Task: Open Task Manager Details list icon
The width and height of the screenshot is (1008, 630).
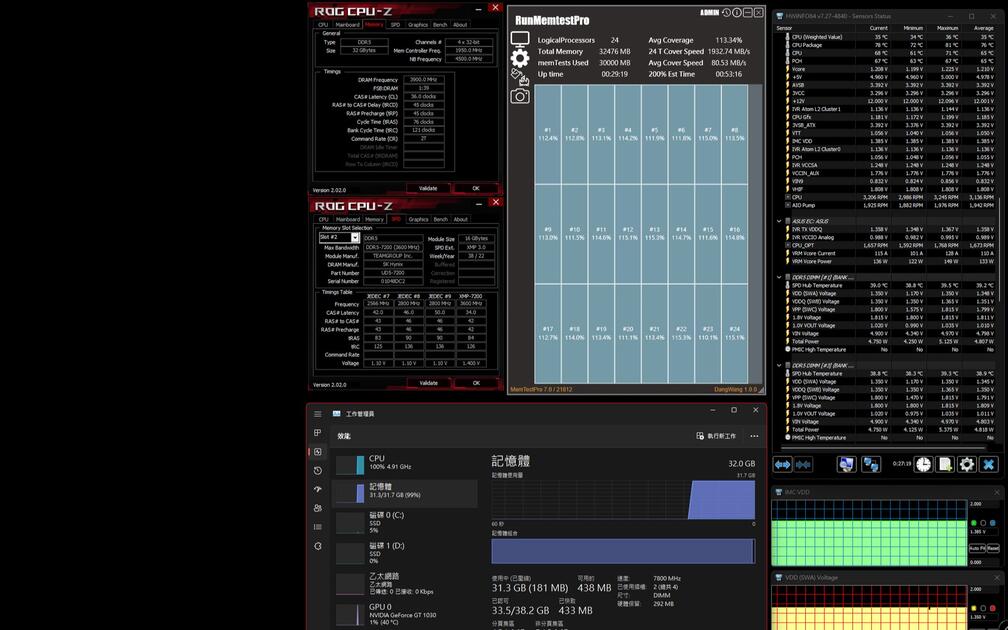Action: point(318,527)
